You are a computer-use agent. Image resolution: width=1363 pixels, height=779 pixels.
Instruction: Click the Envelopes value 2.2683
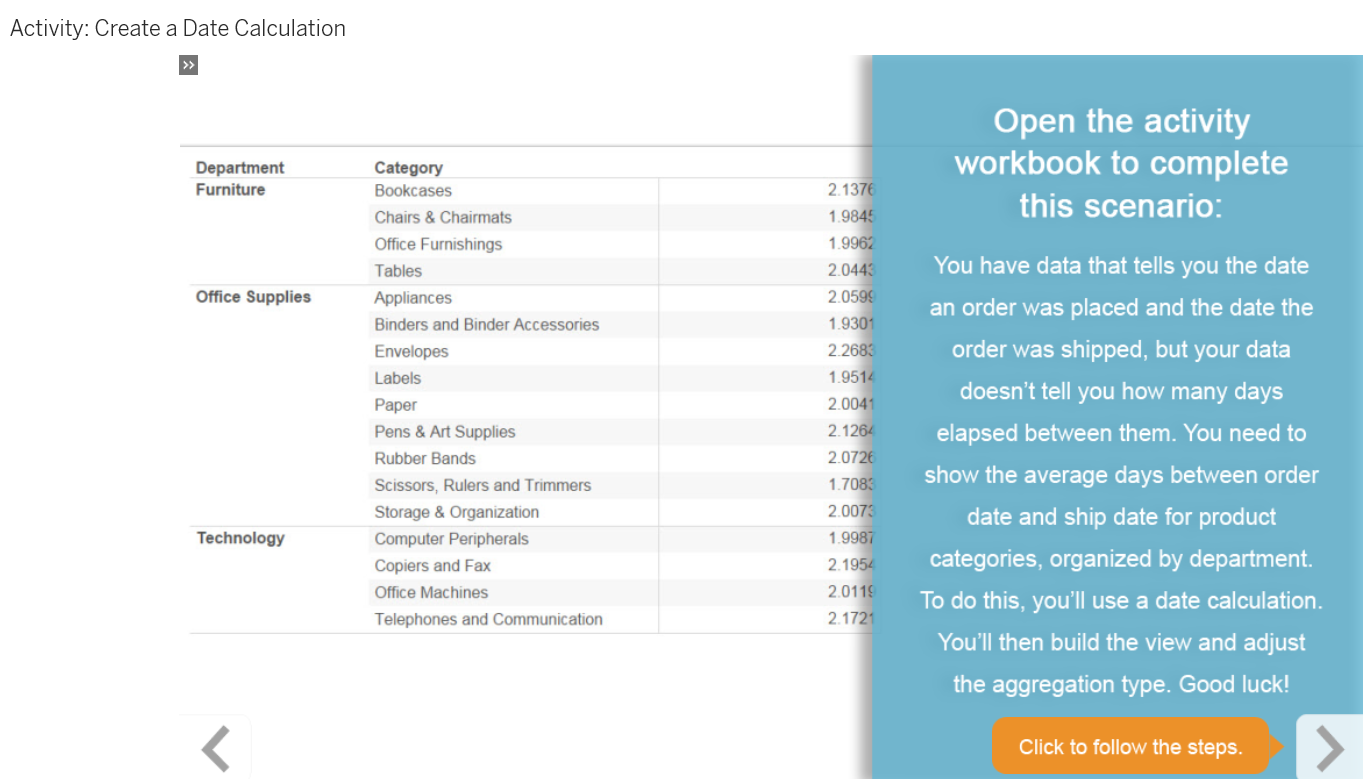850,351
